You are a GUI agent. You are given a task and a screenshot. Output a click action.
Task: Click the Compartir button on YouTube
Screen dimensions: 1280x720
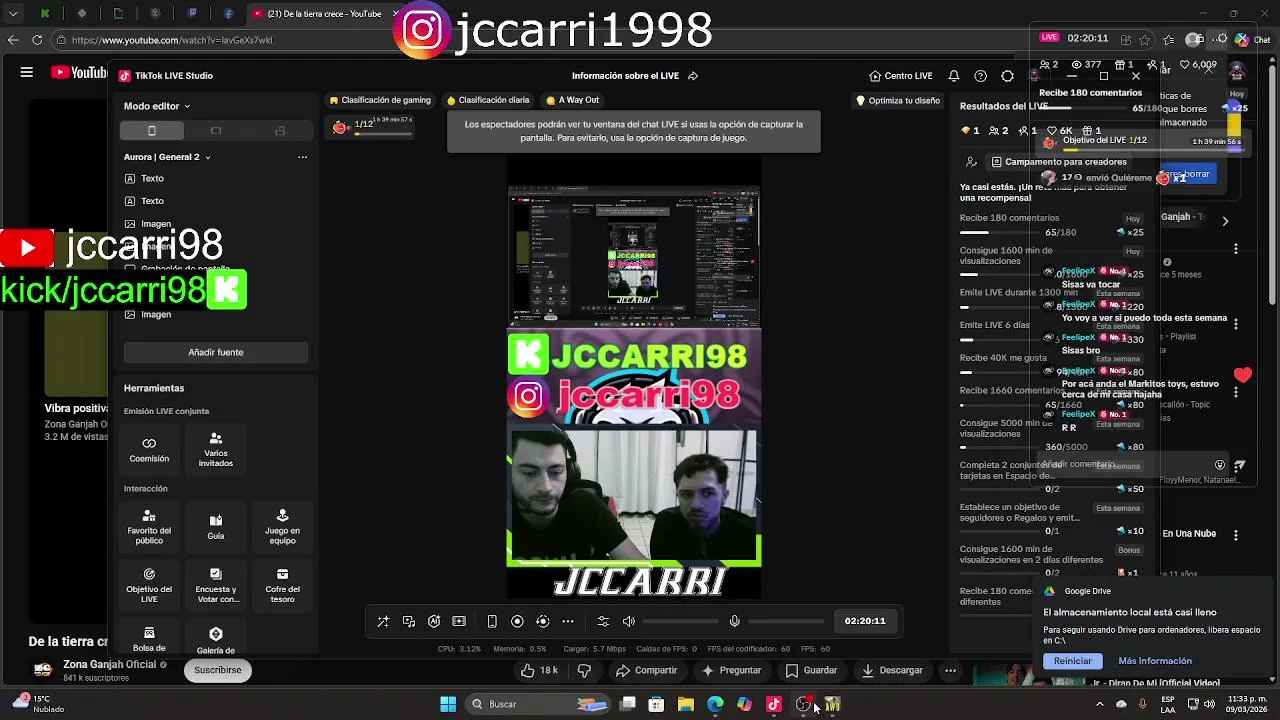click(x=646, y=670)
